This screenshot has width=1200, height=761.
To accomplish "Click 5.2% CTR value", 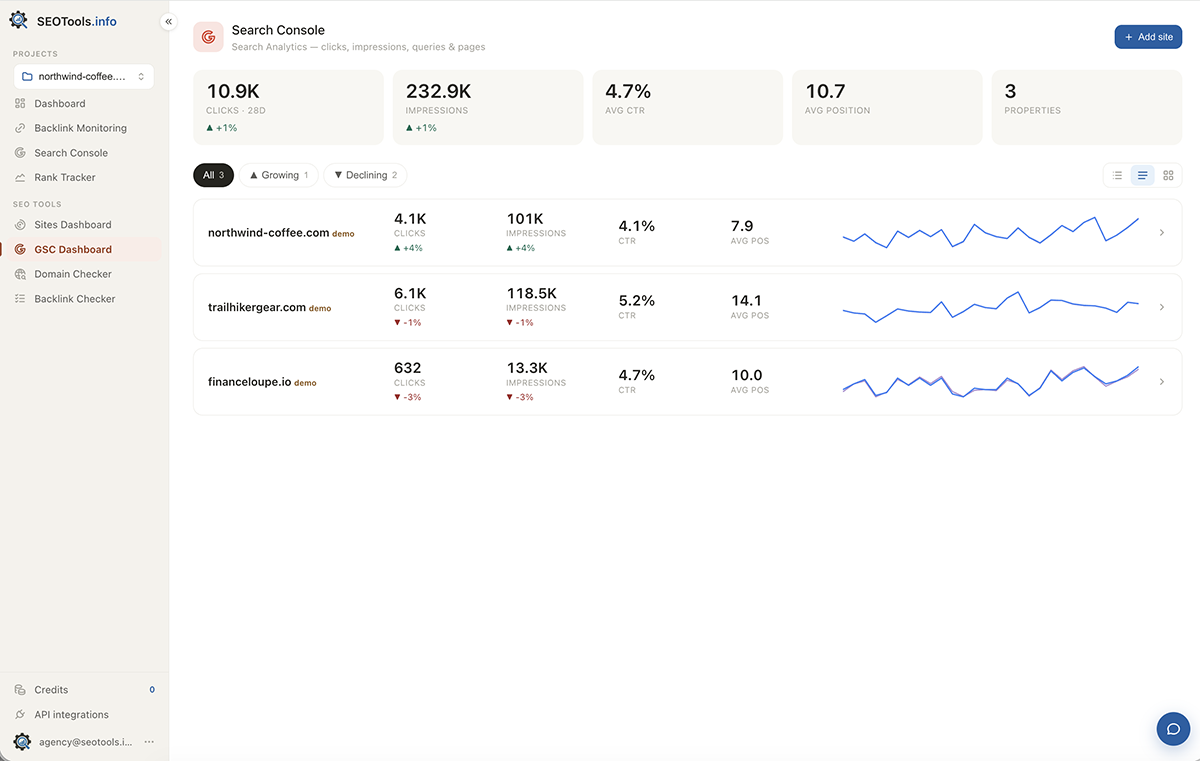I will pos(637,300).
